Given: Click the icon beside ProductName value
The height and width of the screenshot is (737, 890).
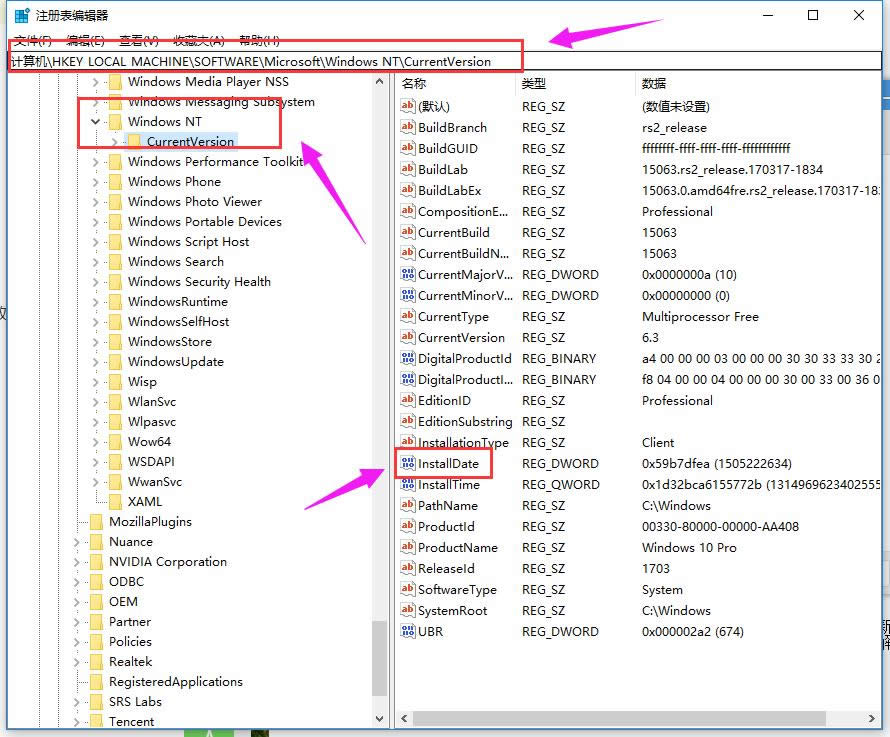Looking at the screenshot, I should click(407, 548).
